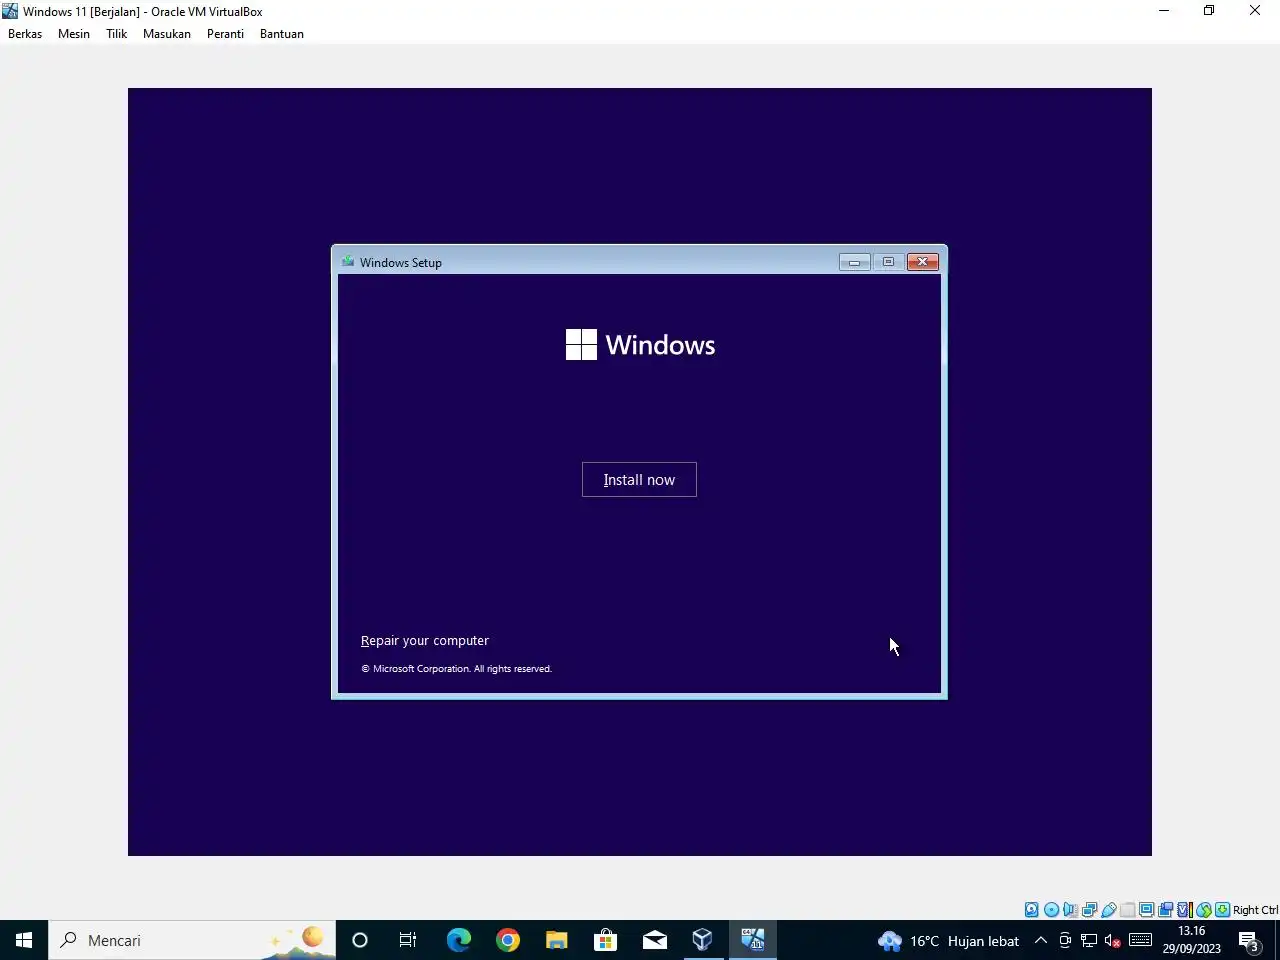Viewport: 1280px width, 960px height.
Task: Click the Install now button
Action: (639, 480)
